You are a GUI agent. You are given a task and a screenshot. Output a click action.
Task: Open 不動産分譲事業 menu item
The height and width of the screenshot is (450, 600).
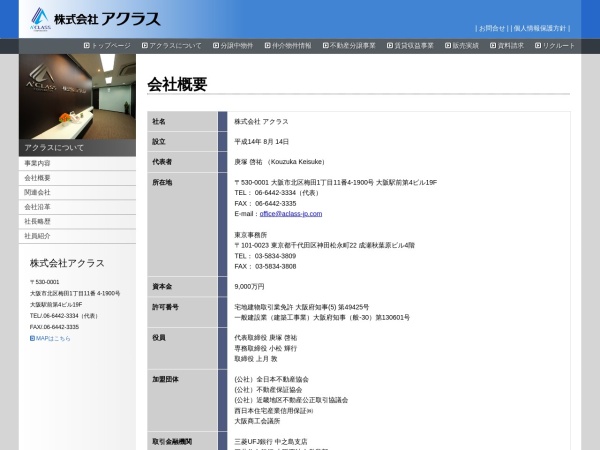(x=353, y=46)
